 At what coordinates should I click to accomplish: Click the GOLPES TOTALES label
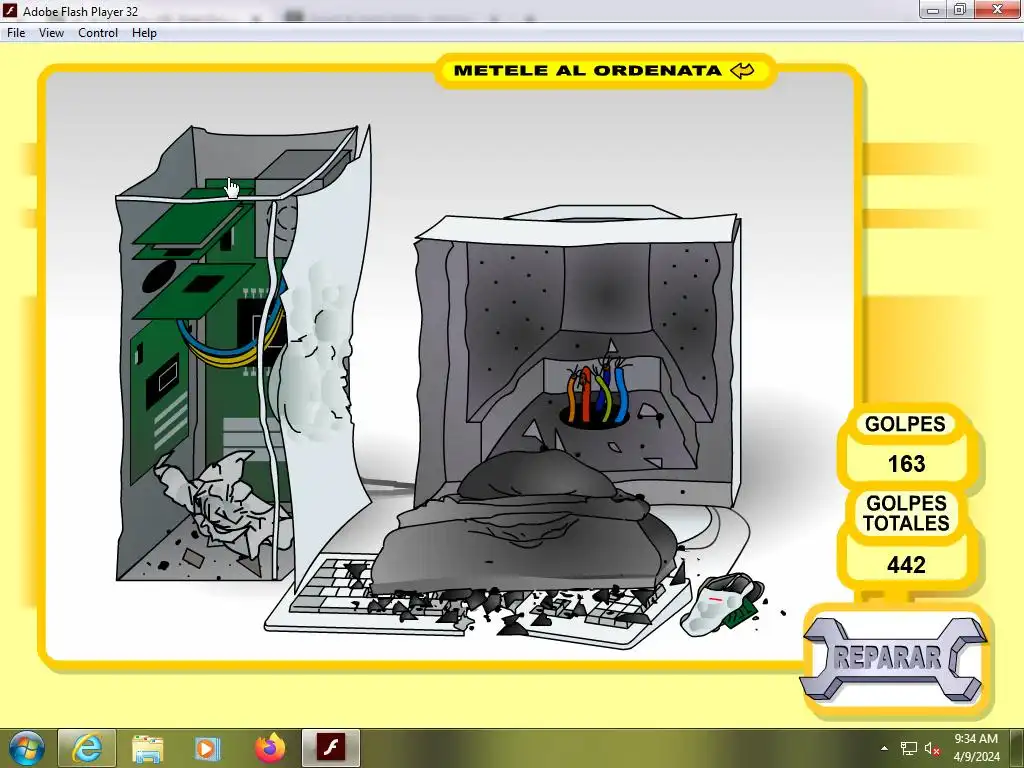click(x=906, y=513)
